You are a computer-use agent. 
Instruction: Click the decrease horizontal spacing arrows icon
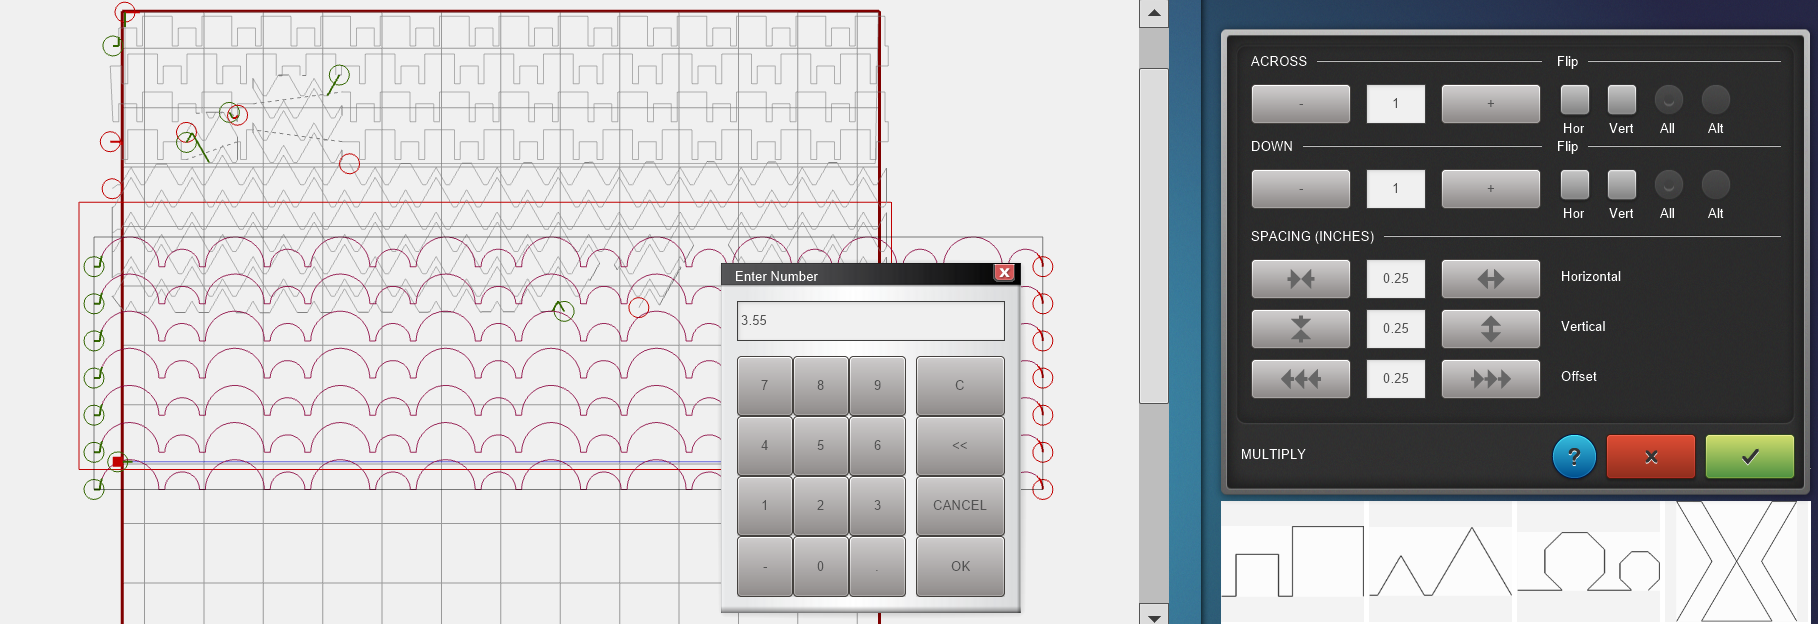(1300, 279)
